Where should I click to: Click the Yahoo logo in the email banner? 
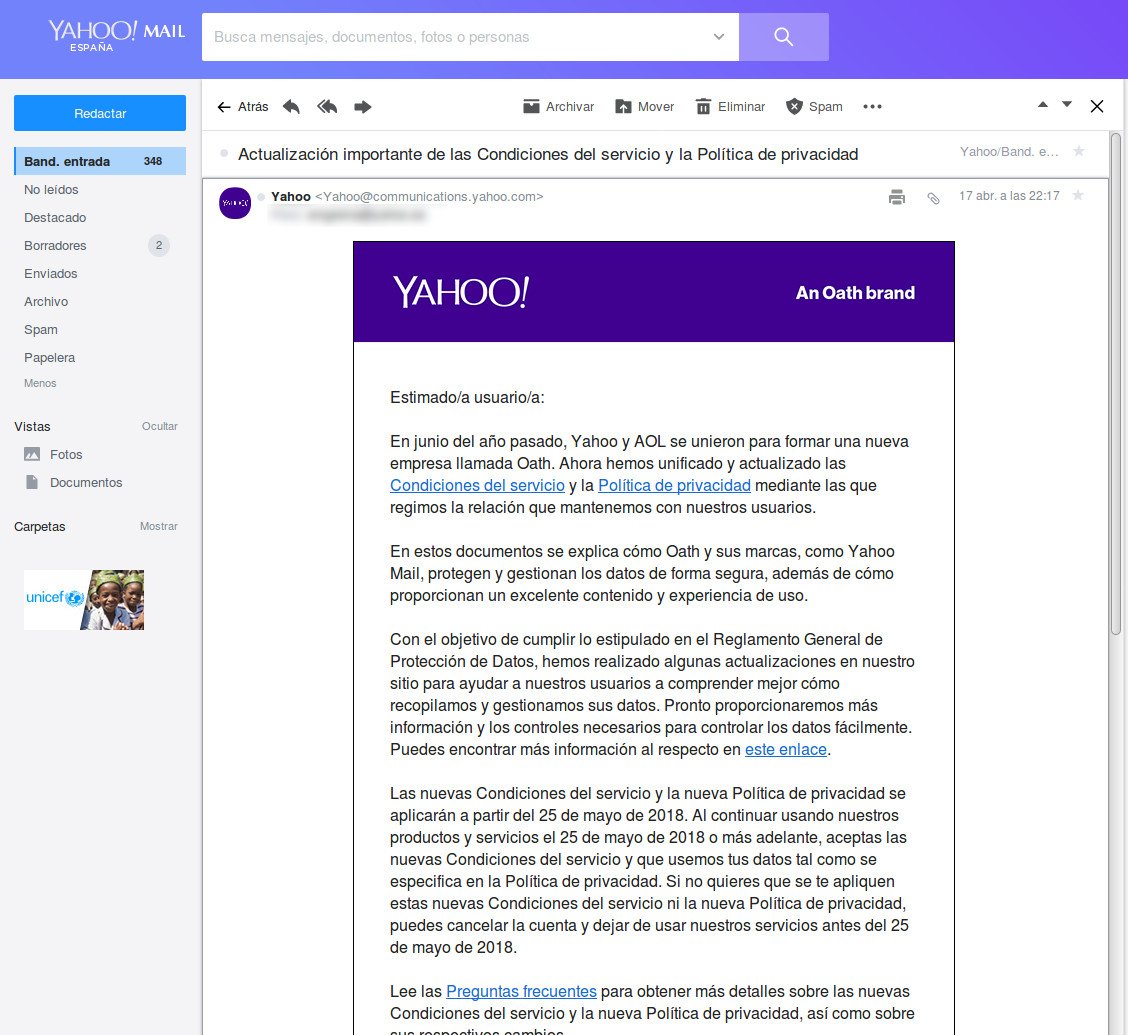[461, 292]
